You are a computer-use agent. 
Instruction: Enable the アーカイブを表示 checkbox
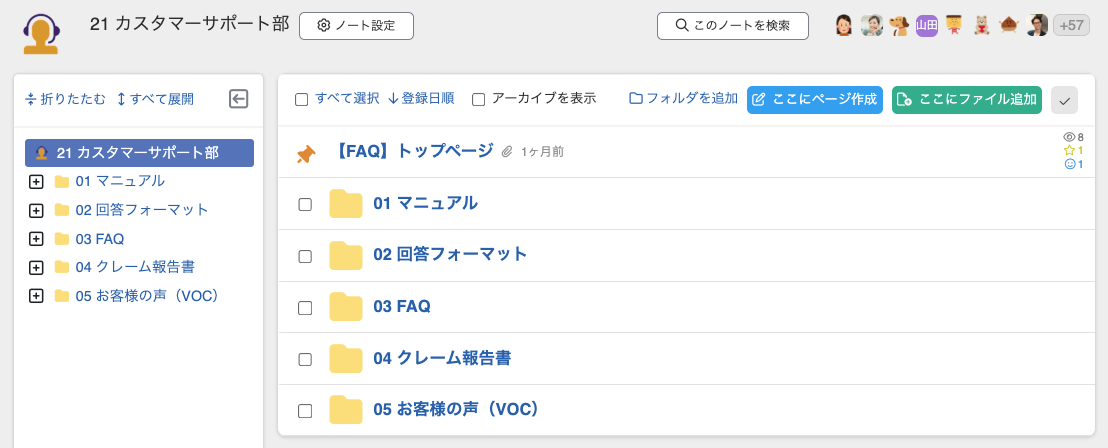click(x=478, y=99)
